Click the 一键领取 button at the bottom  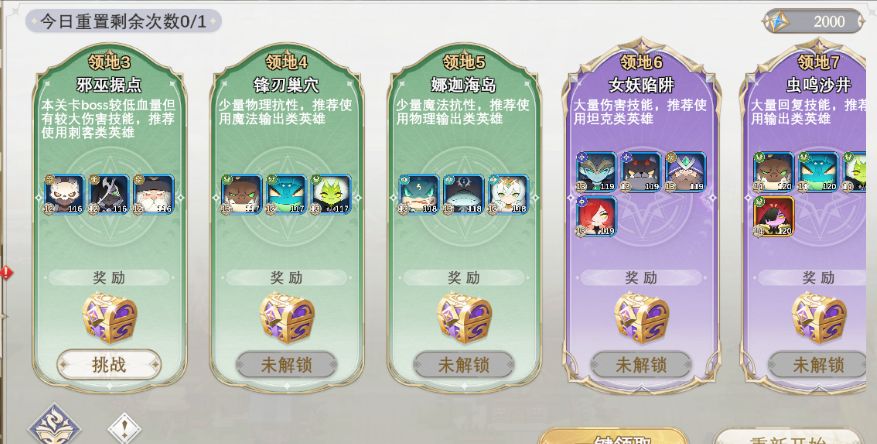614,437
